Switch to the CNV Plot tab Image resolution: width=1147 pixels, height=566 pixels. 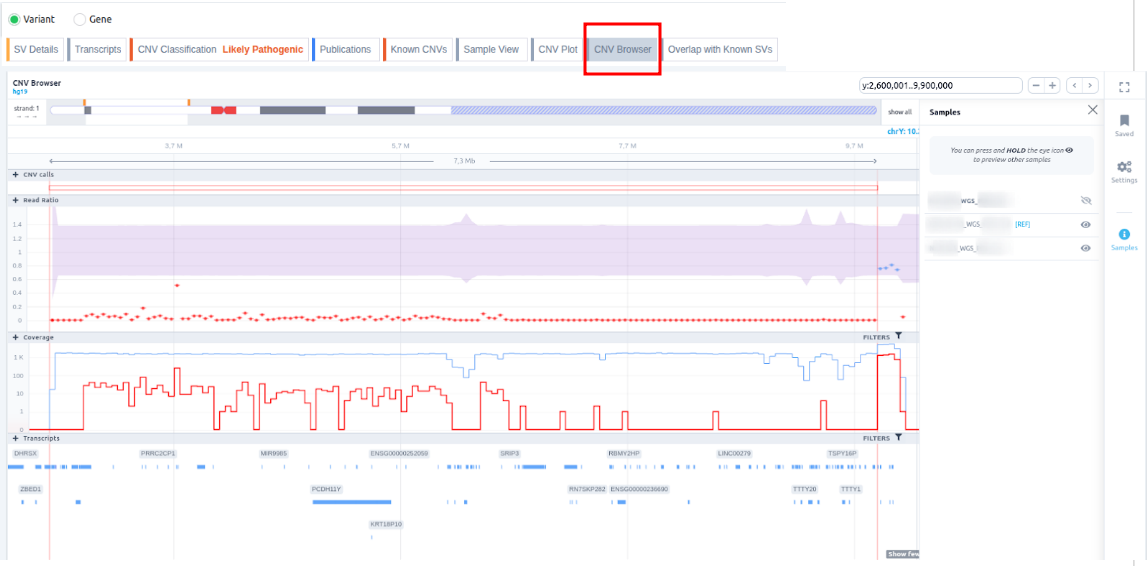[x=557, y=49]
